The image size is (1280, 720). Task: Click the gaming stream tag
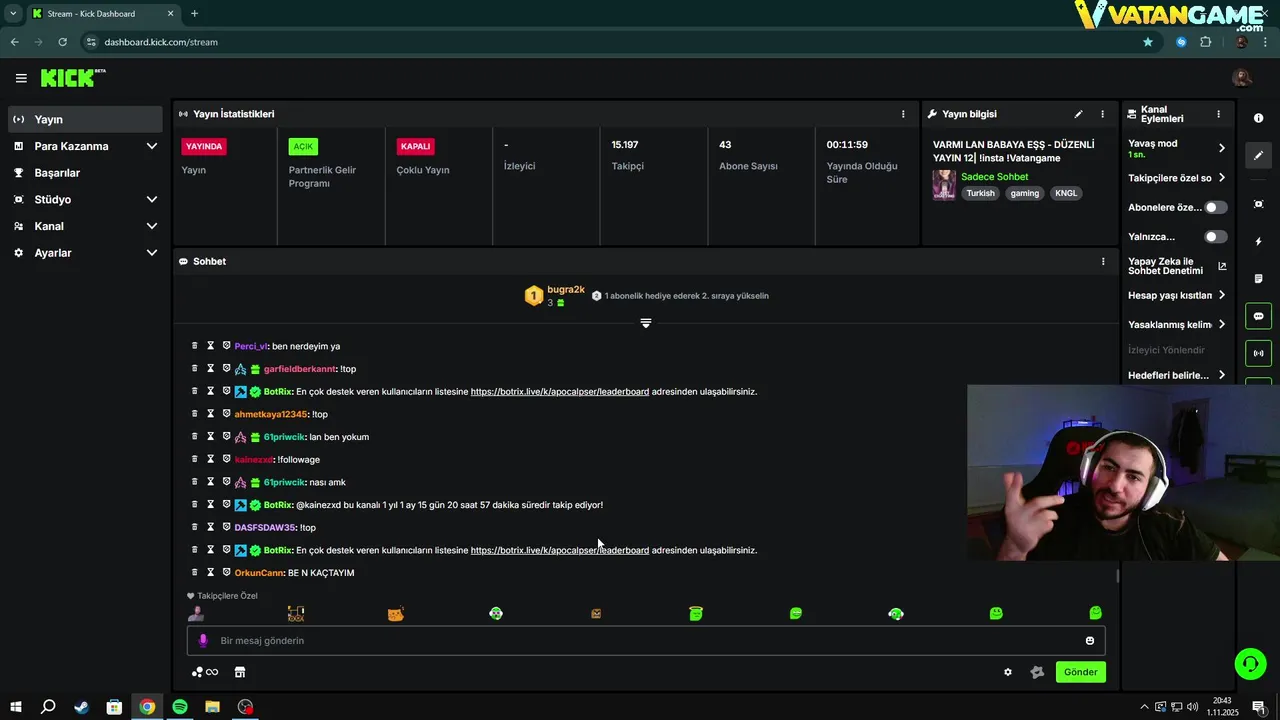[1025, 193]
